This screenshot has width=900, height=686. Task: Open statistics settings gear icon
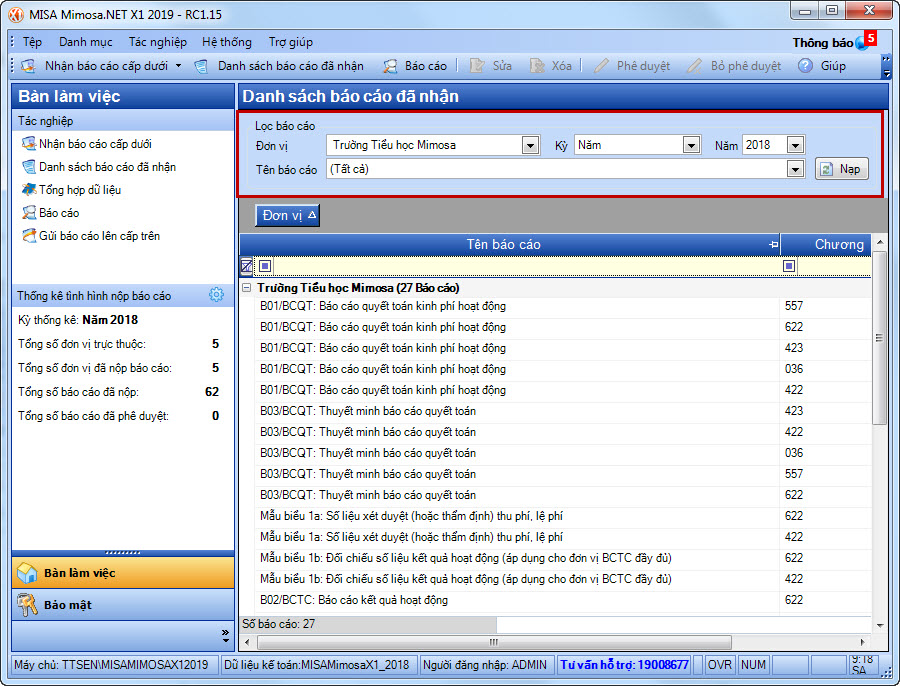[x=216, y=295]
